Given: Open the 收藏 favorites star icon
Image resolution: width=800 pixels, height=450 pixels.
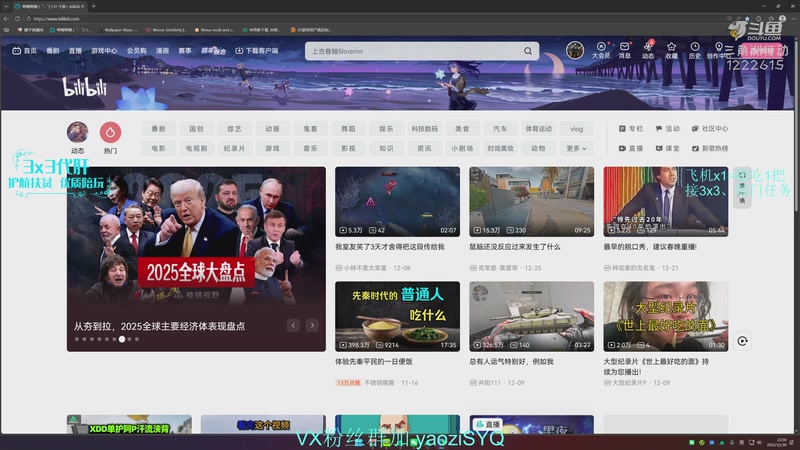Looking at the screenshot, I should pos(671,50).
